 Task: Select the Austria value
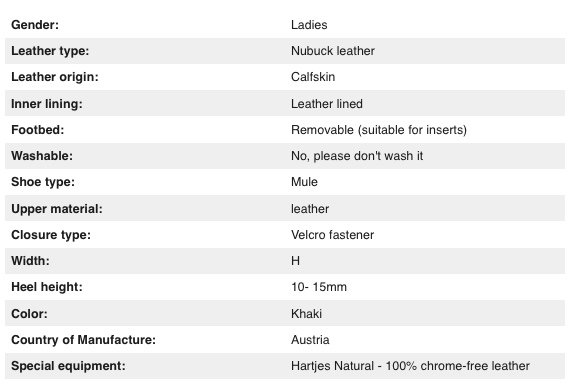(x=310, y=340)
